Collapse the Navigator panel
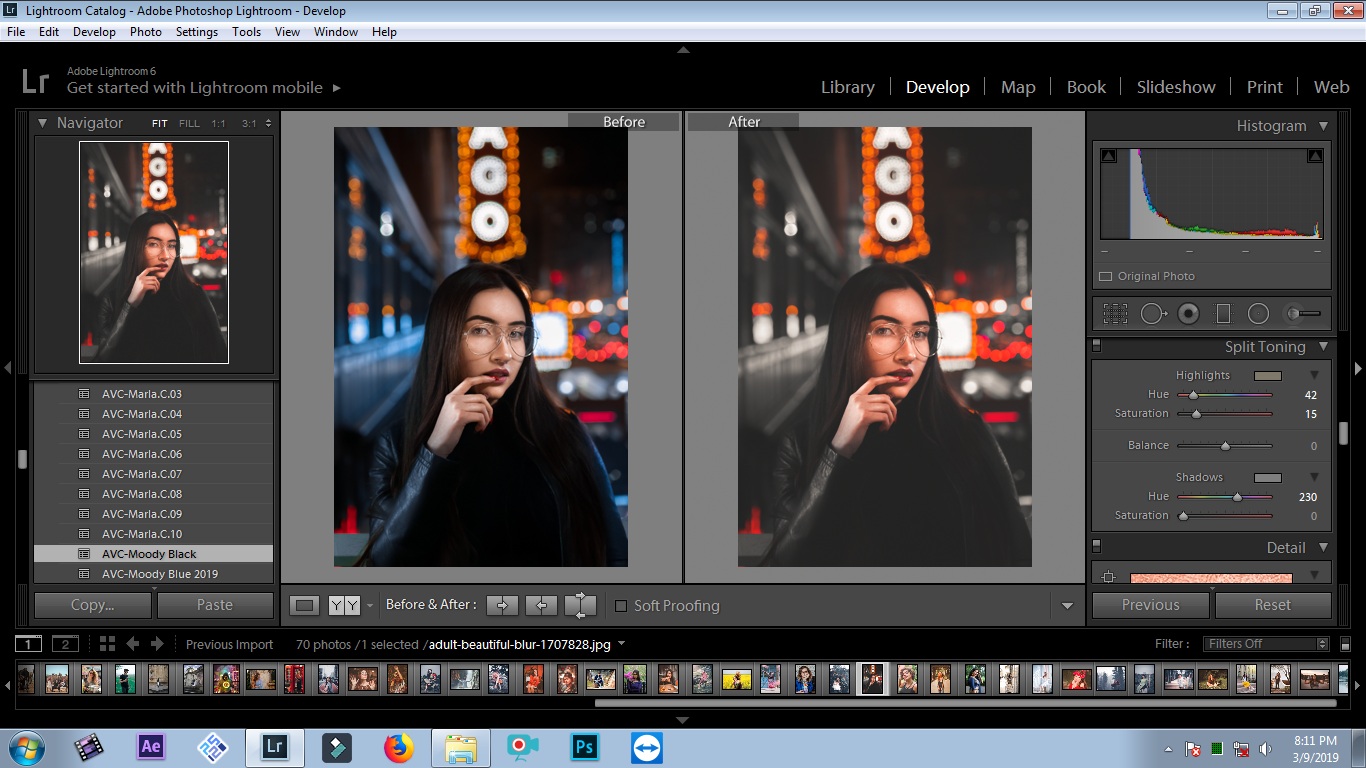The width and height of the screenshot is (1366, 768). coord(43,123)
